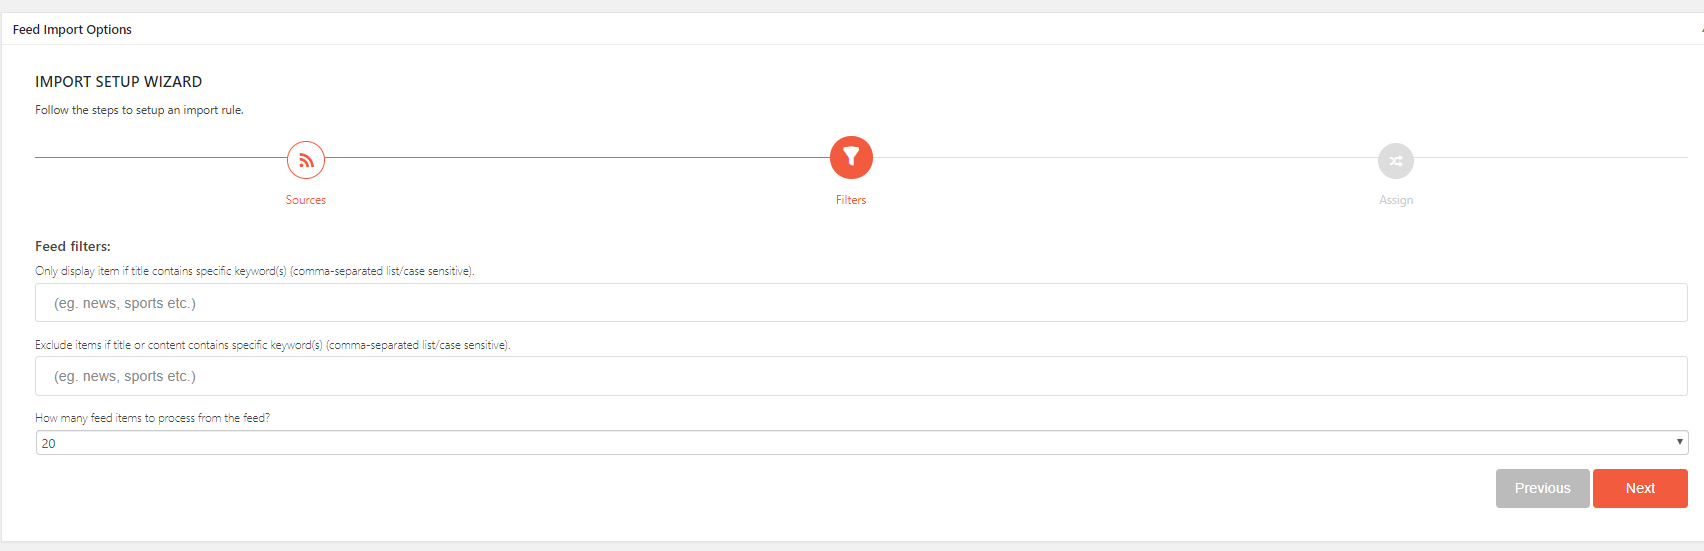This screenshot has width=1704, height=551.
Task: Click the Feed Import Options panel header
Action: click(72, 29)
